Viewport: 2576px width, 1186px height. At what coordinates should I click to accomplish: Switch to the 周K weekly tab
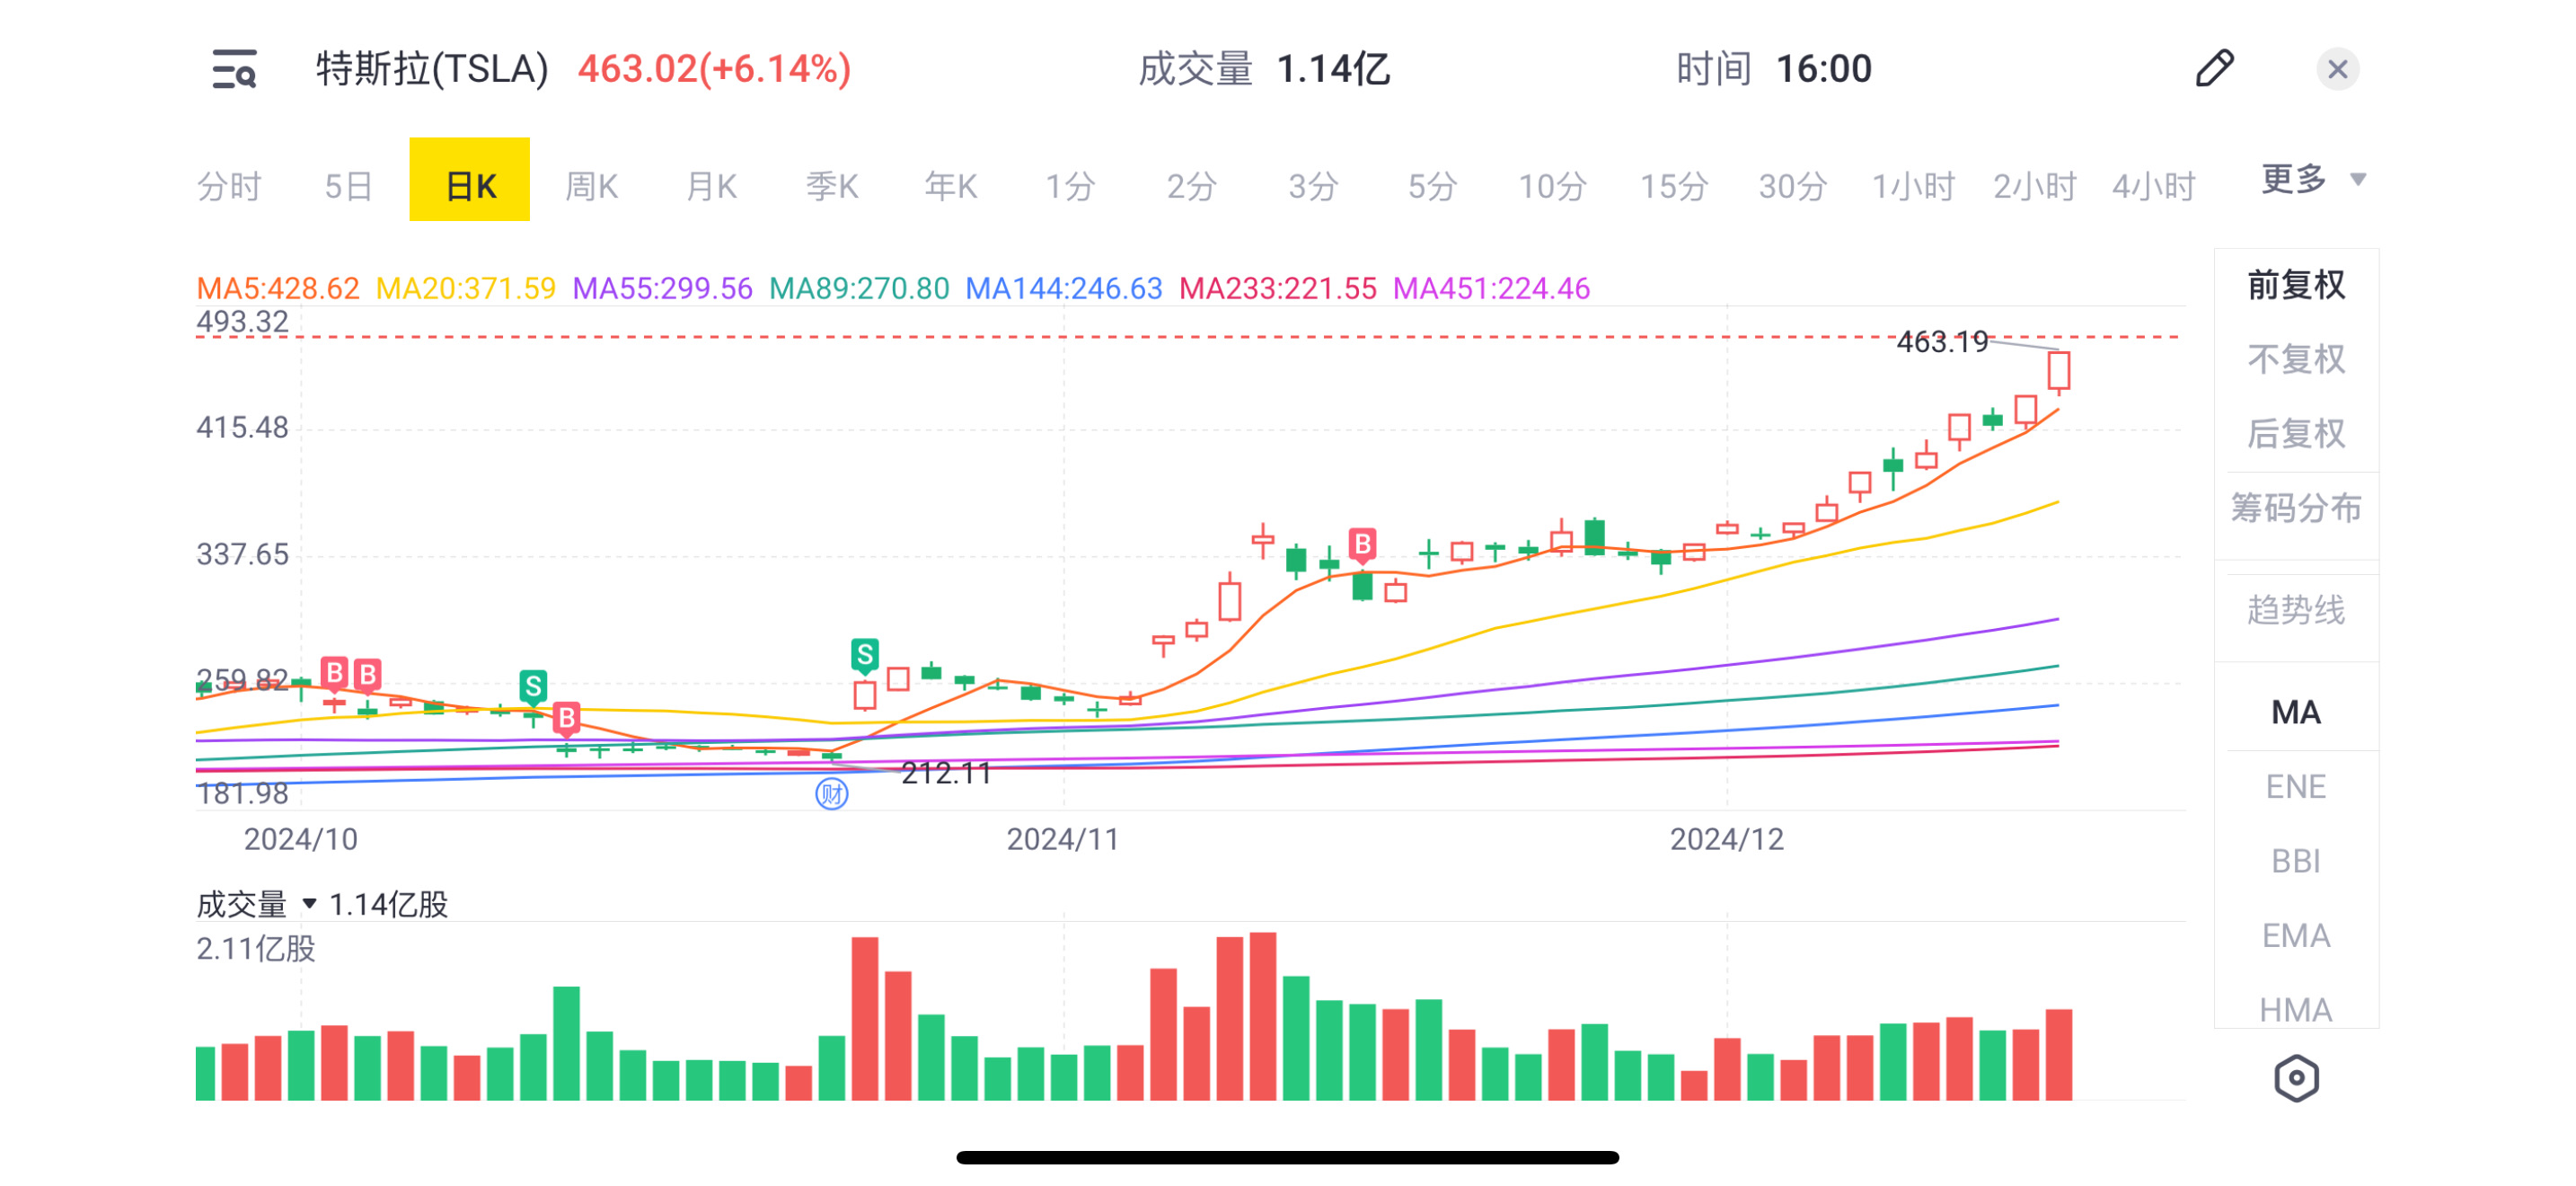[591, 186]
